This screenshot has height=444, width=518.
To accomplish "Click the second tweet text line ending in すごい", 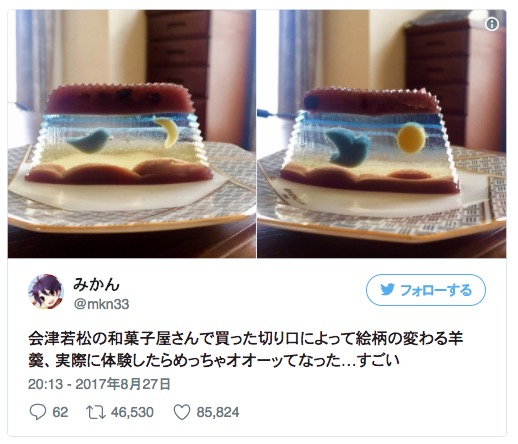I will [214, 361].
